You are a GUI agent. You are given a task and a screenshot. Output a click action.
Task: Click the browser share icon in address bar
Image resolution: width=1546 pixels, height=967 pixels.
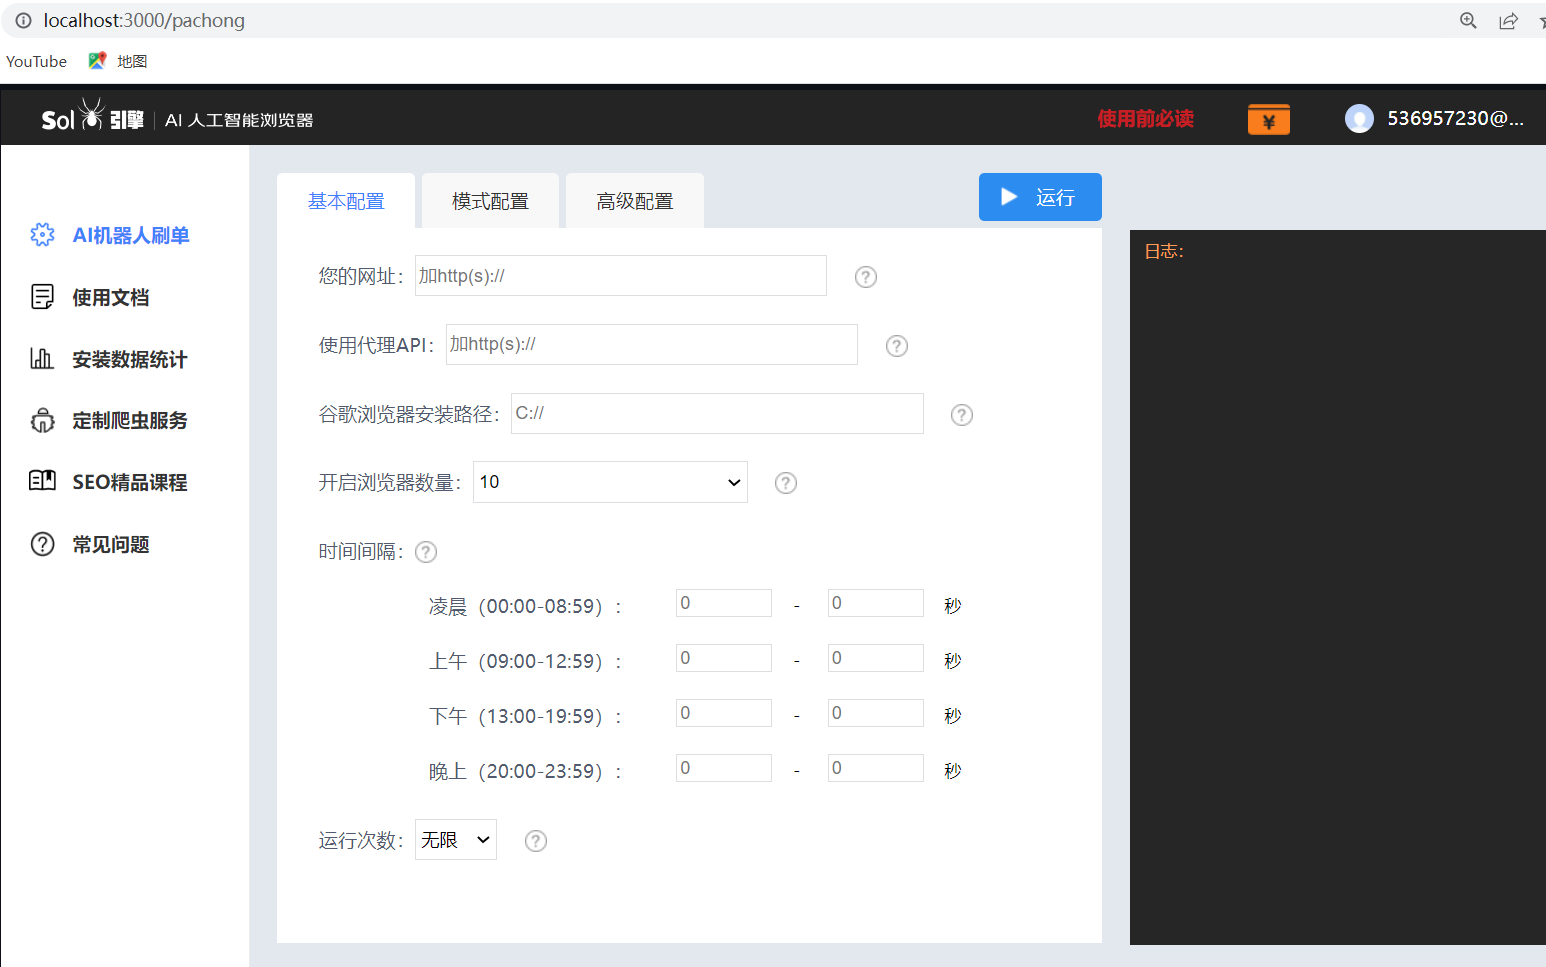(1508, 20)
